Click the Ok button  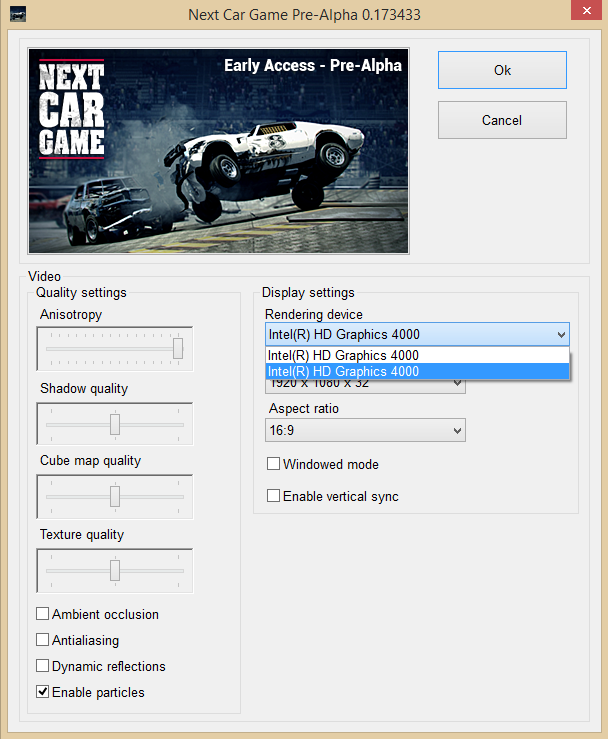502,70
